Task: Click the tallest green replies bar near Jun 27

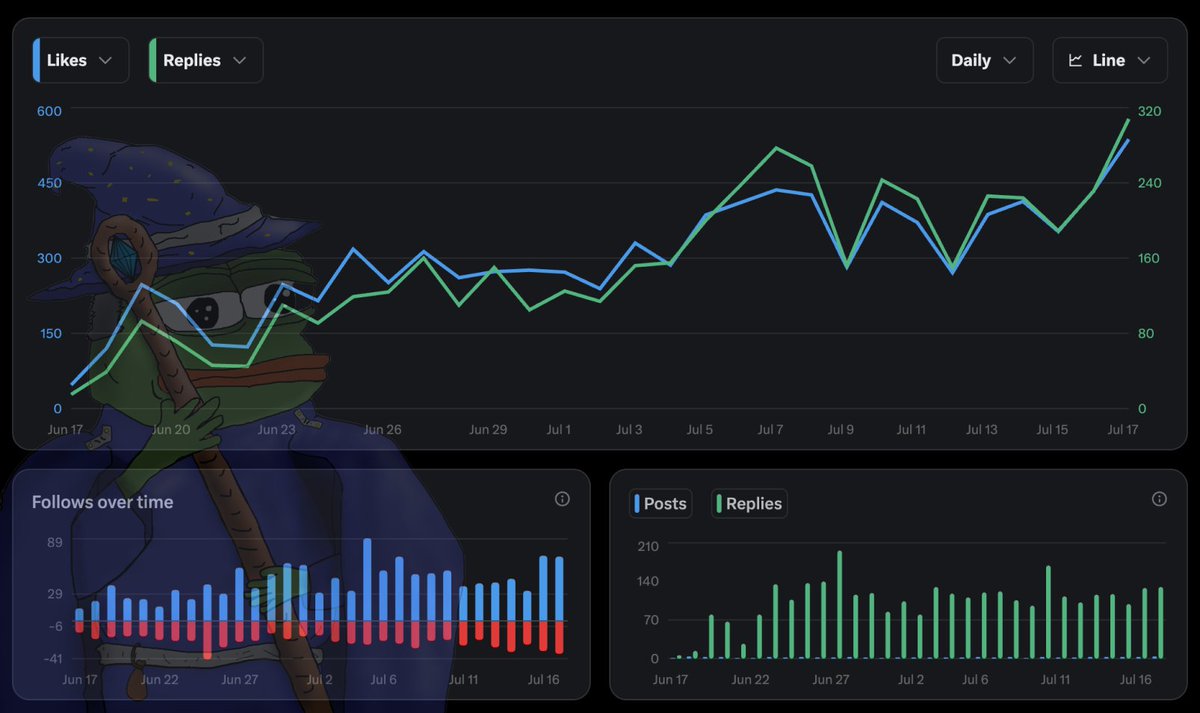Action: point(839,604)
